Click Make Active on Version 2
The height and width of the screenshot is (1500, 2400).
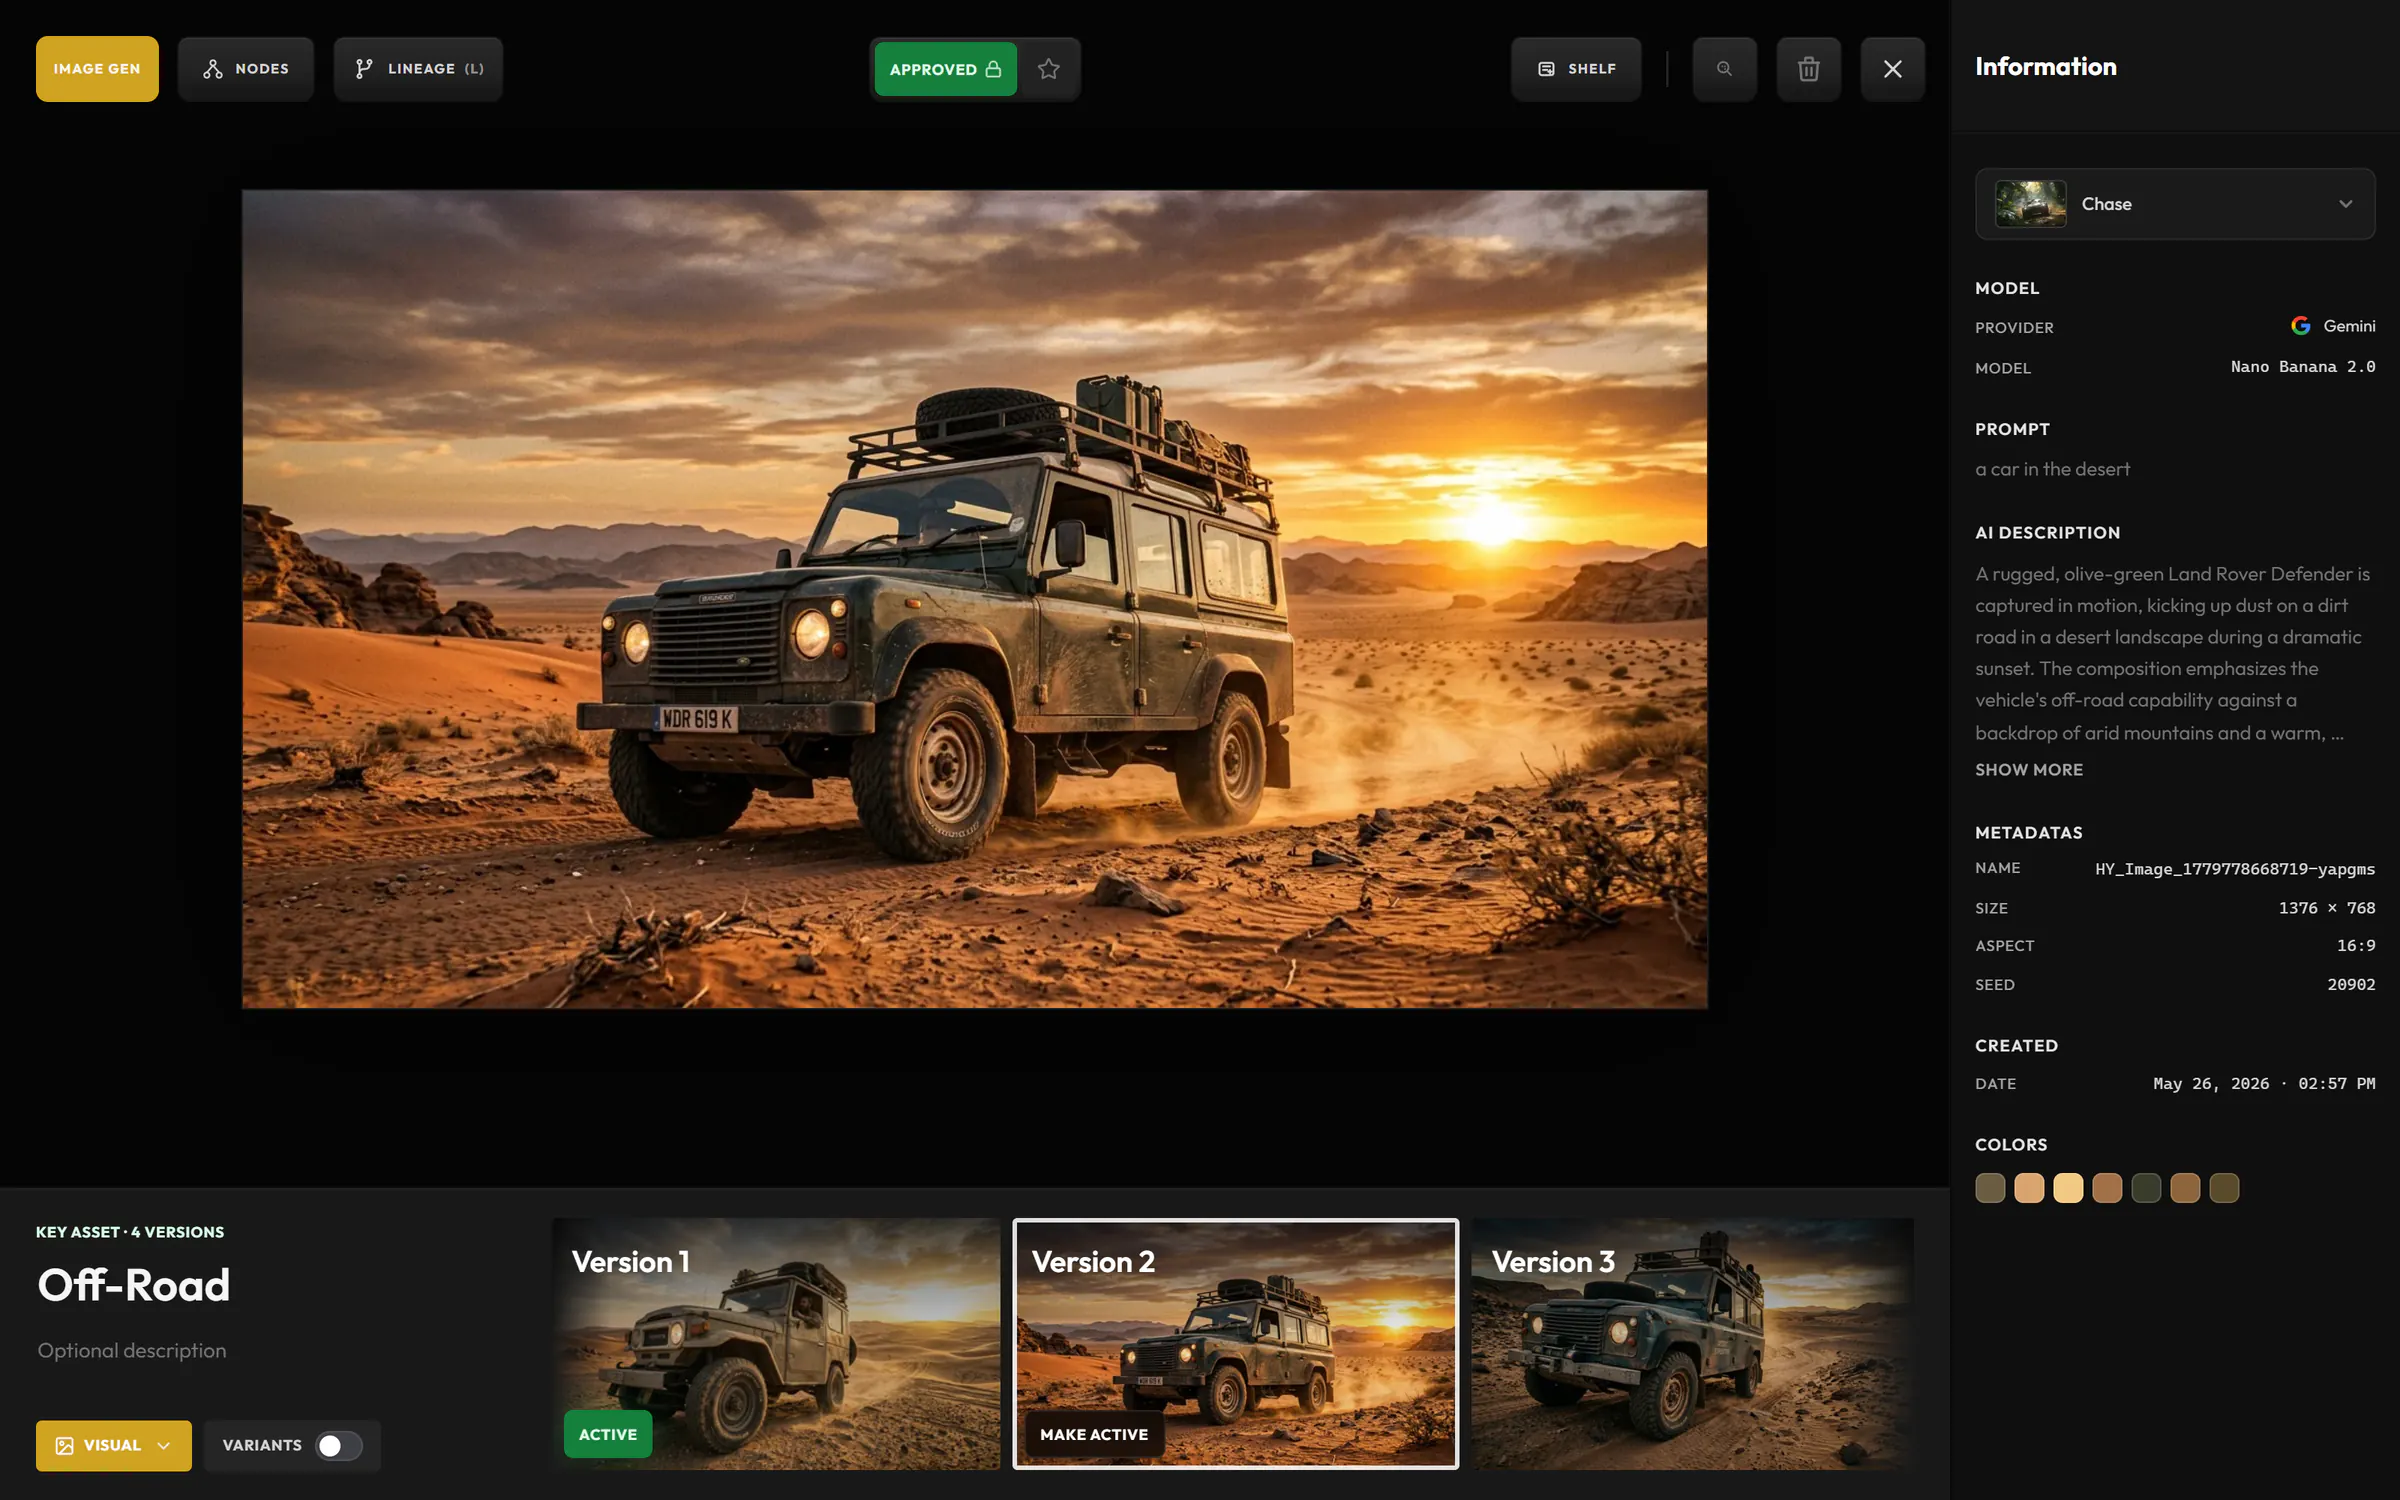(x=1094, y=1435)
